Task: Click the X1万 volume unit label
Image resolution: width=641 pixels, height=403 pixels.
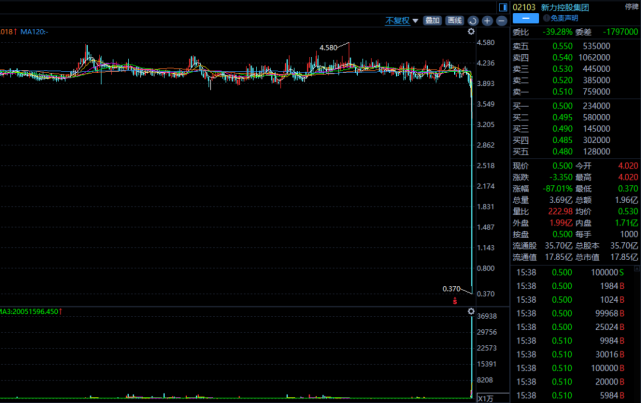Action: pos(485,399)
